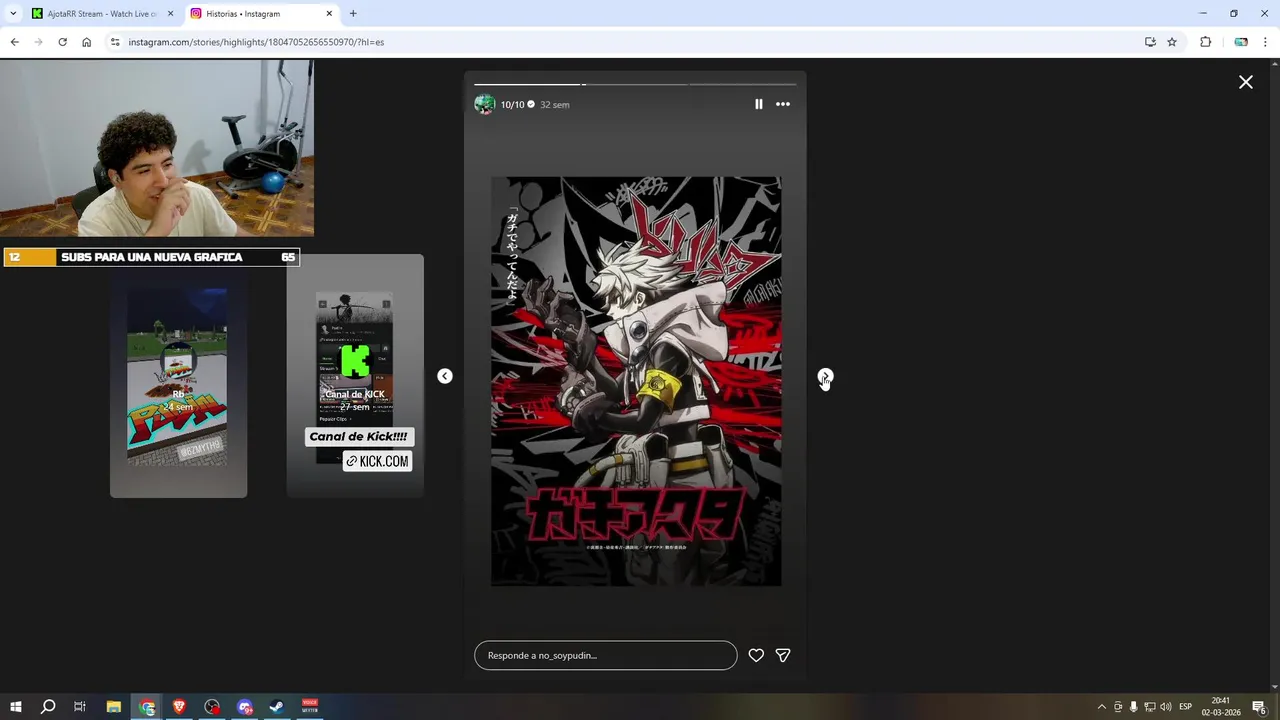Go to the browser home page
The width and height of the screenshot is (1280, 720).
click(x=87, y=42)
